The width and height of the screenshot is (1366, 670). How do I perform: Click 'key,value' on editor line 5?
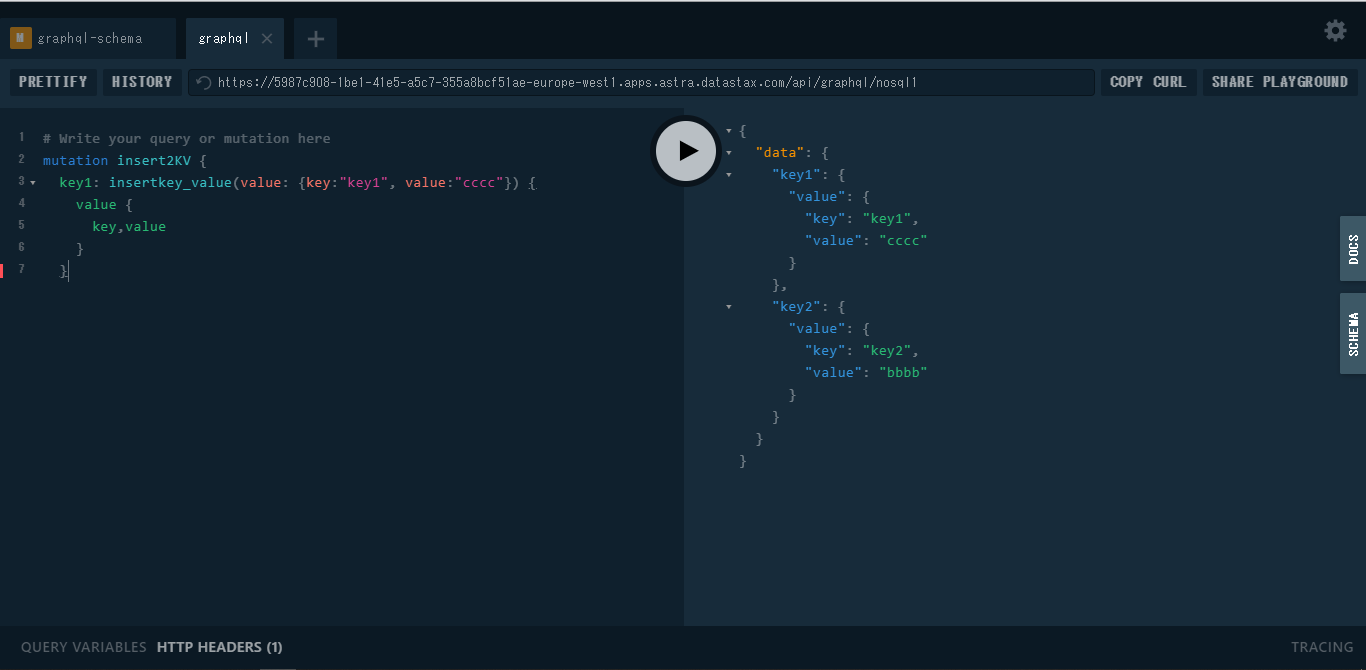pyautogui.click(x=129, y=226)
